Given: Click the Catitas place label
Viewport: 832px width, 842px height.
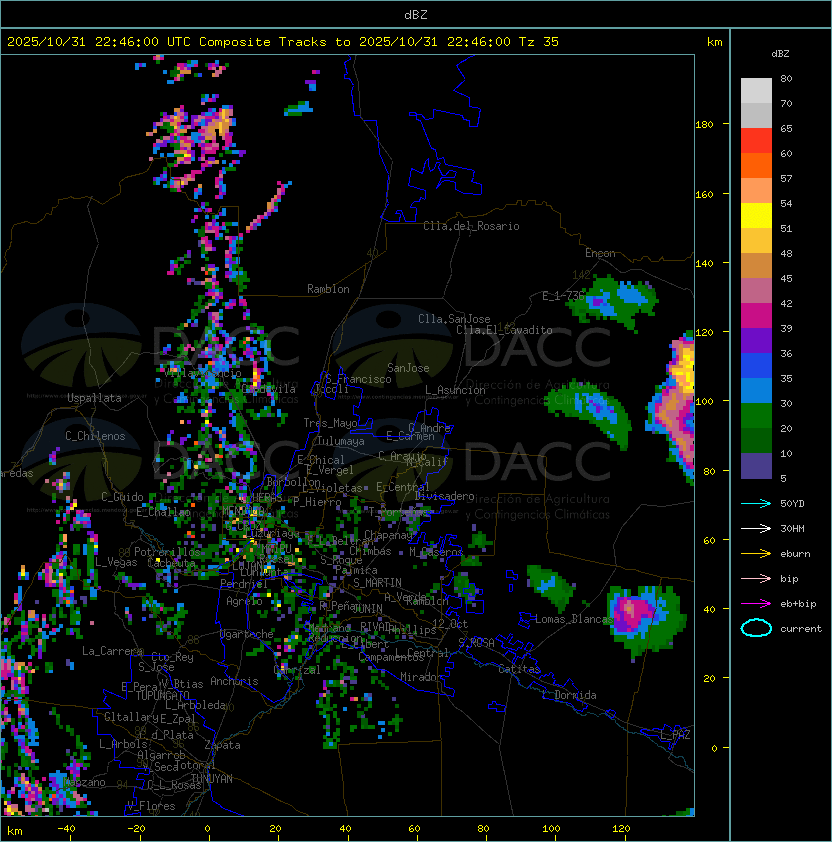Looking at the screenshot, I should [x=519, y=669].
